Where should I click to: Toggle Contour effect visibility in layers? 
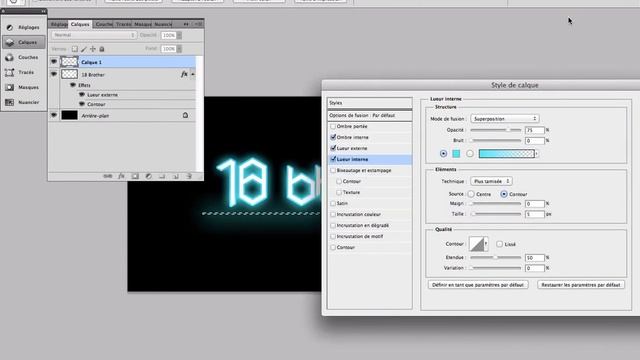coord(82,104)
